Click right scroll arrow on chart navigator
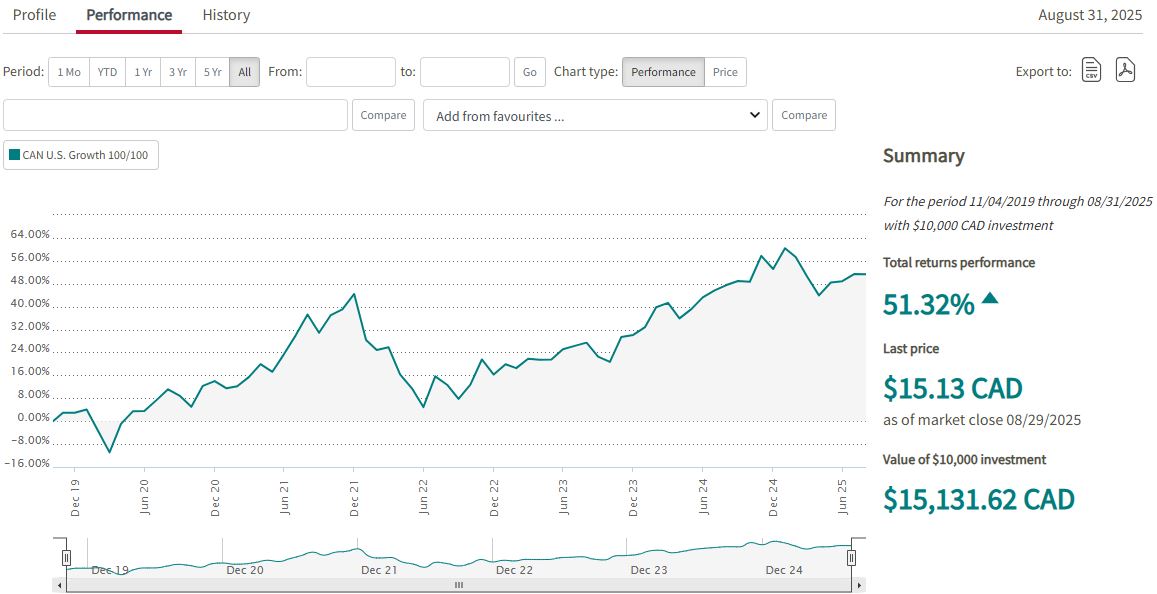1157x594 pixels. coord(860,585)
